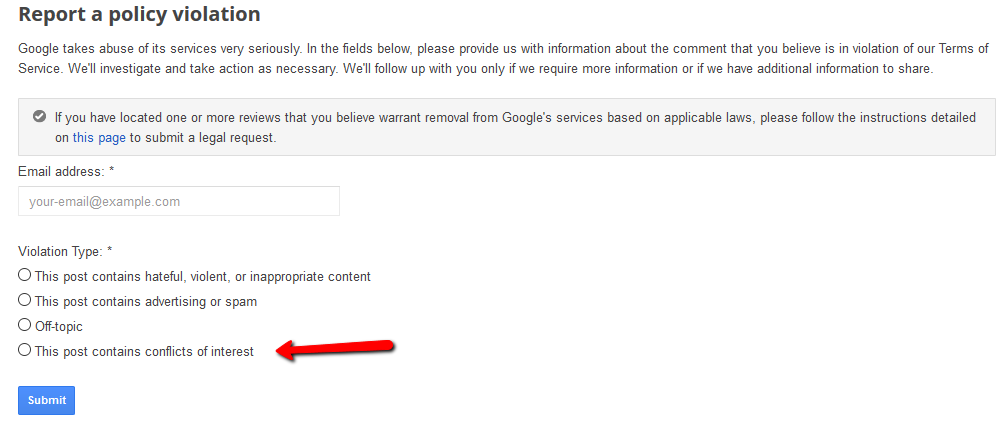Click the required asterisk beside Email address
The image size is (1006, 421).
click(111, 172)
